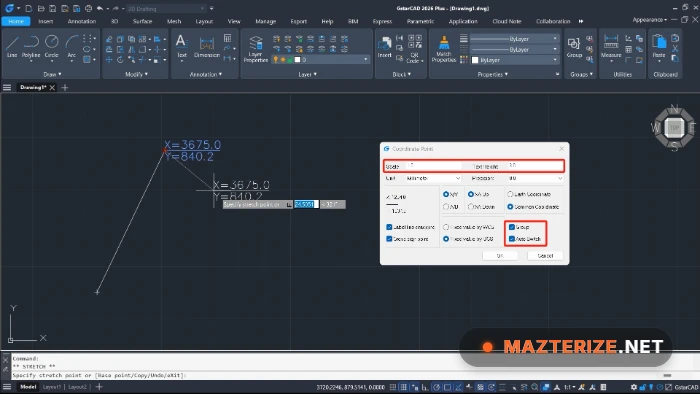The height and width of the screenshot is (394, 700).
Task: Select the Arc drawing tool
Action: pos(71,47)
